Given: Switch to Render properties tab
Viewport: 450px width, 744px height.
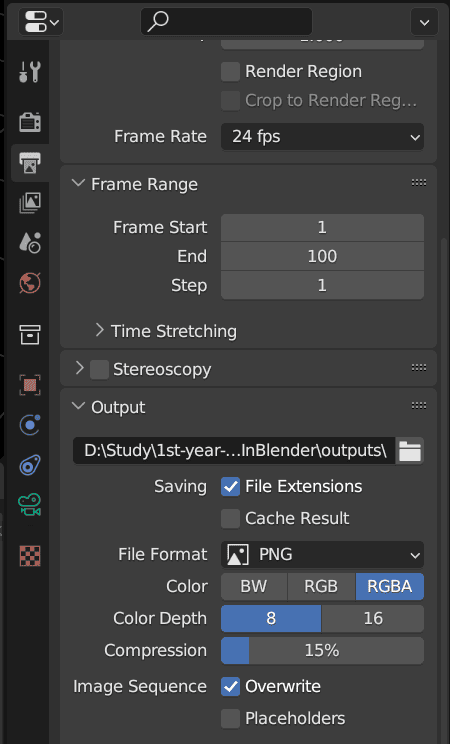Looking at the screenshot, I should click(30, 122).
